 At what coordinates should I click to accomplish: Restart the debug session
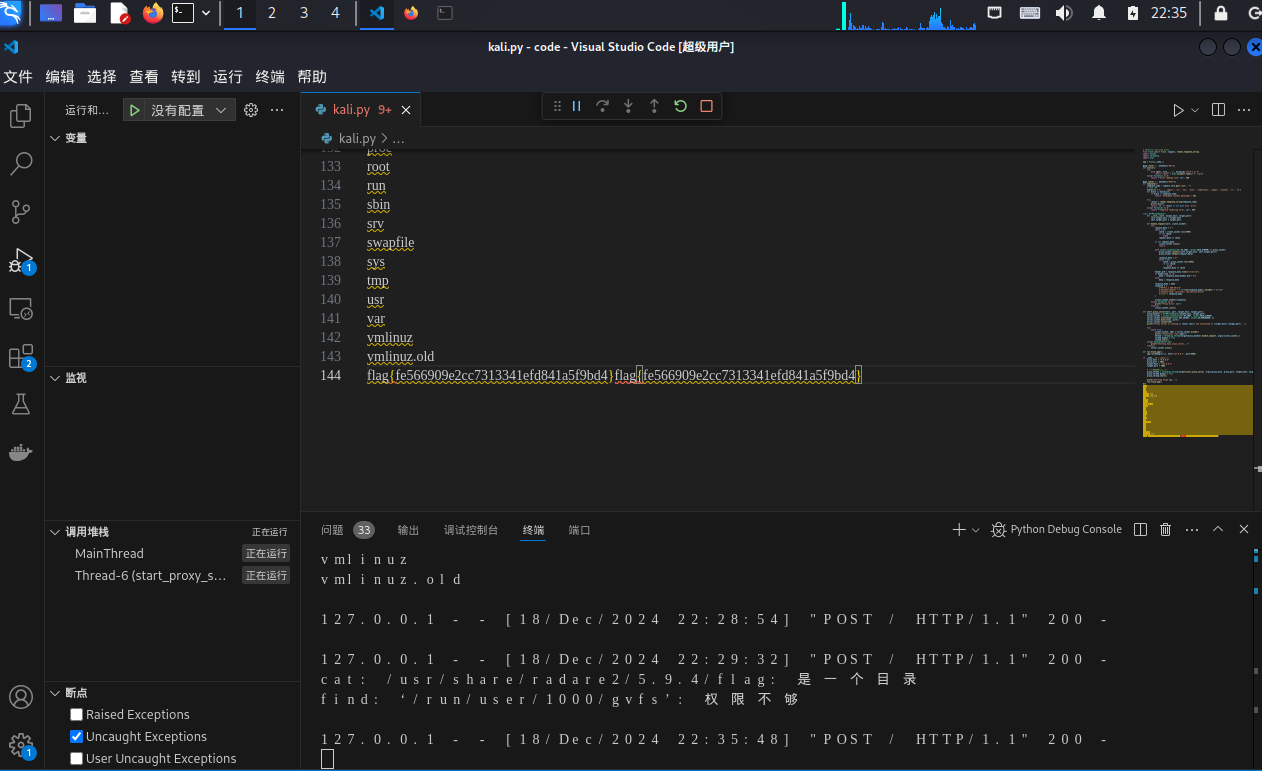click(680, 106)
